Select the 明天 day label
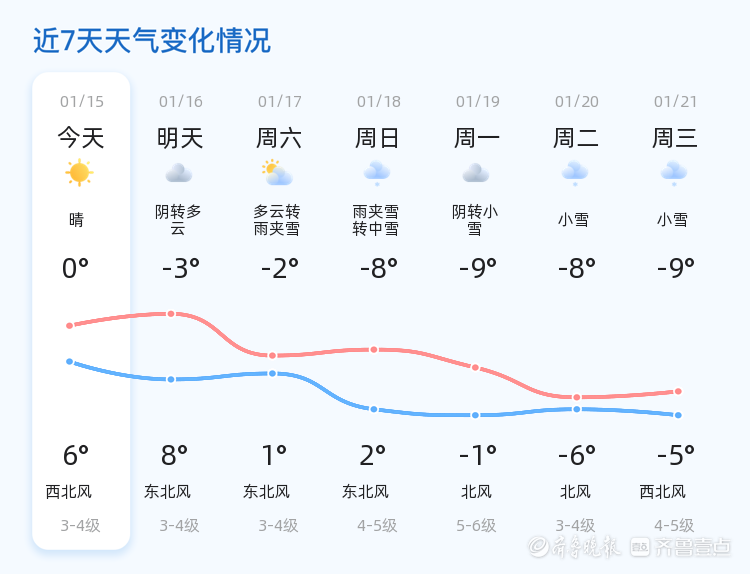750x574 pixels. tap(180, 138)
